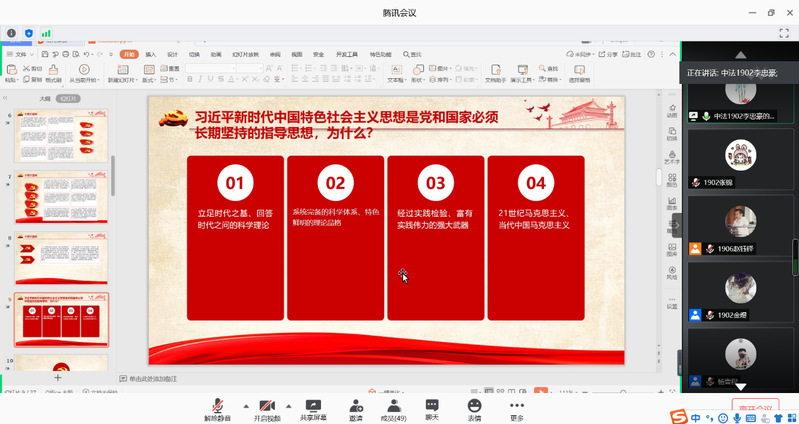
Task: Open the members list (成员 49)
Action: (394, 409)
